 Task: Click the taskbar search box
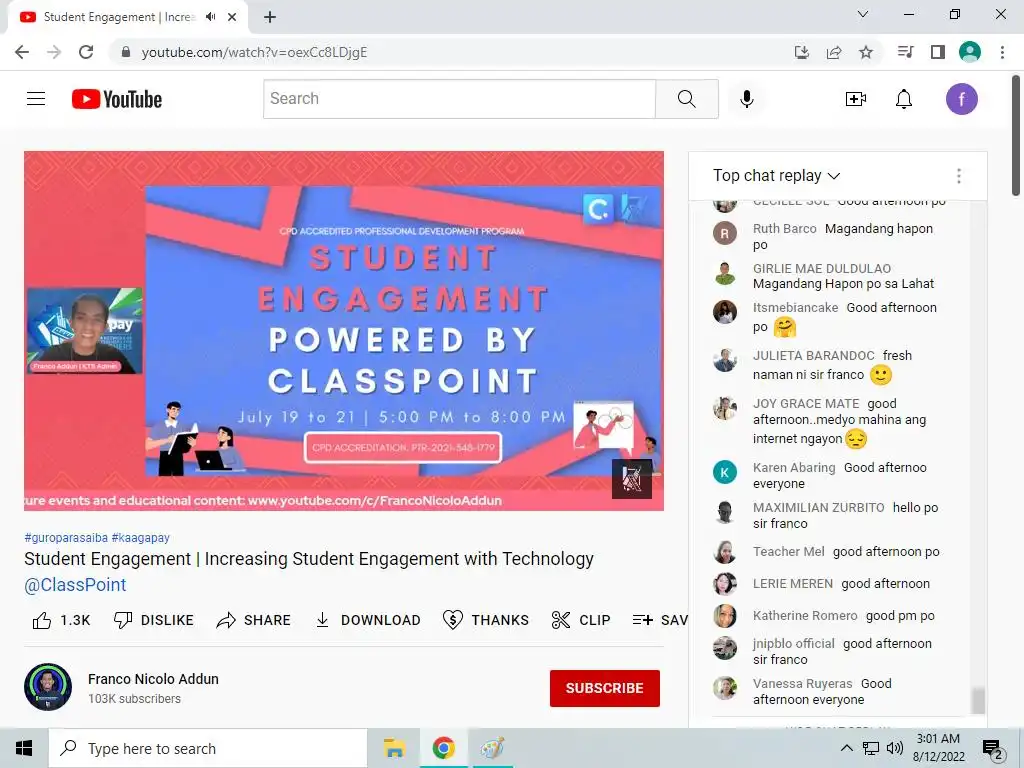tap(208, 748)
